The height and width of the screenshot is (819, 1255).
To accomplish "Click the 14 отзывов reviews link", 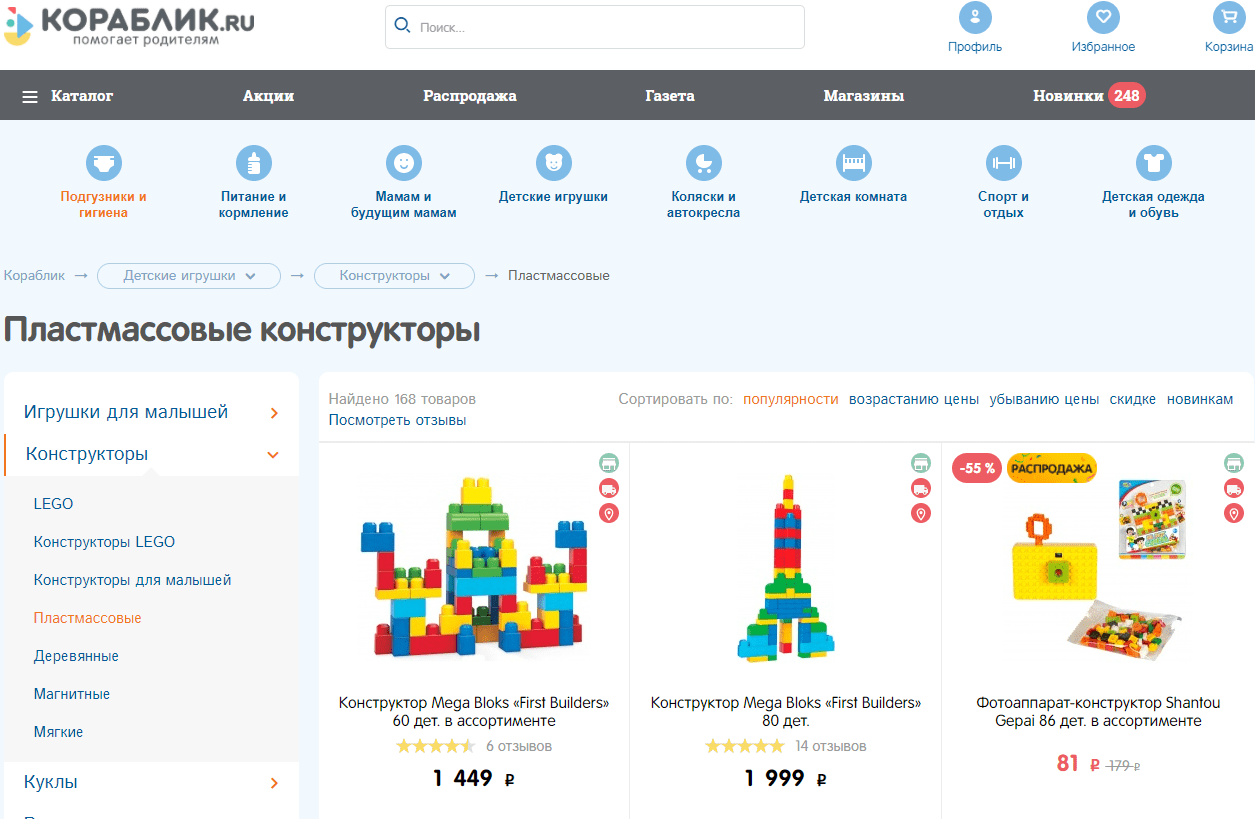I will point(831,746).
